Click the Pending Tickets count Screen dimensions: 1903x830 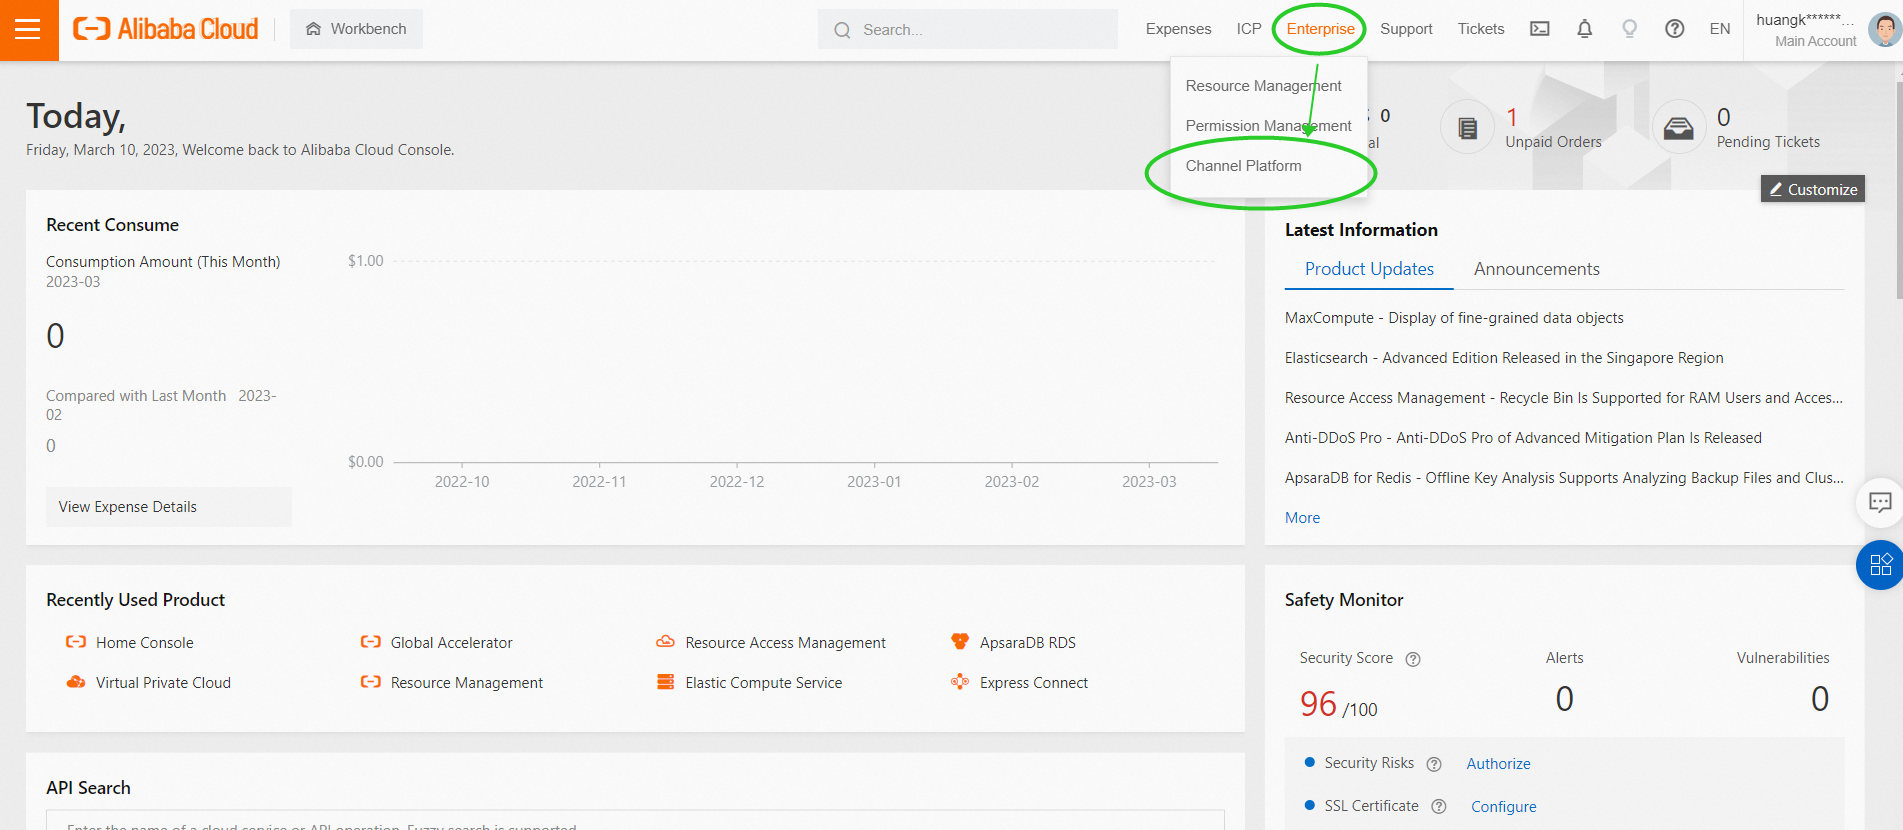[1723, 117]
